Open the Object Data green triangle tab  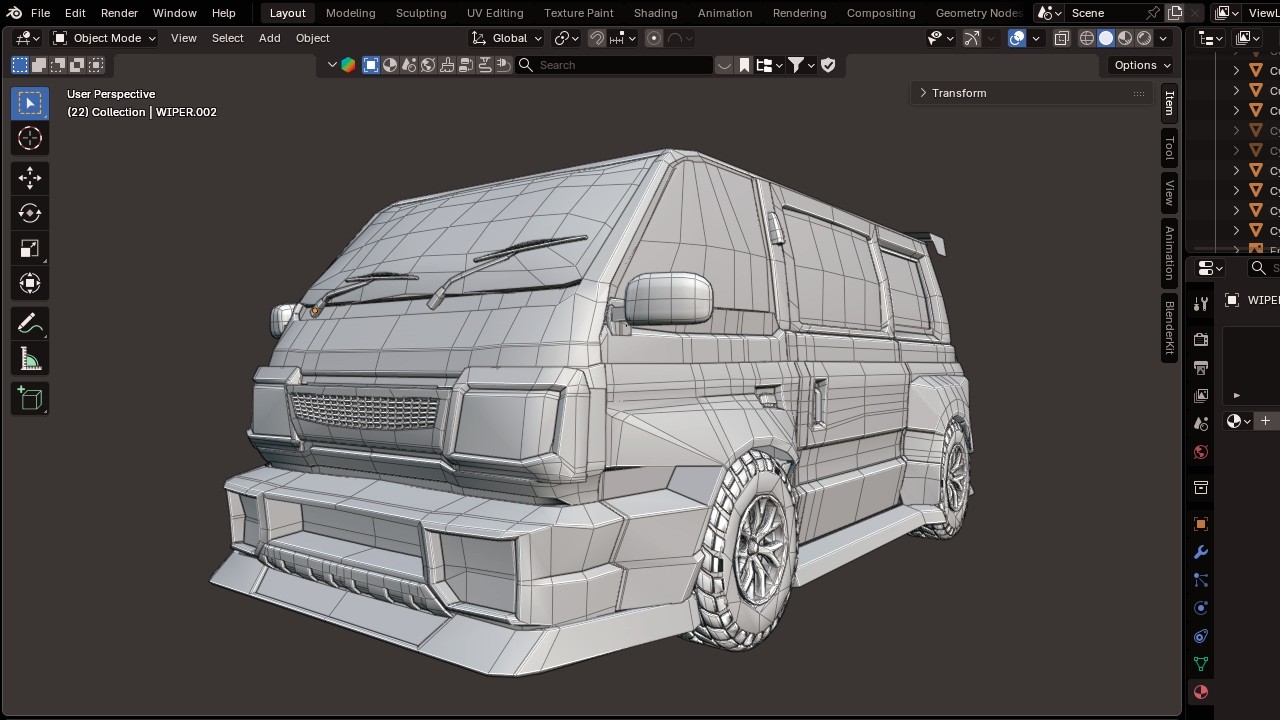[1201, 664]
